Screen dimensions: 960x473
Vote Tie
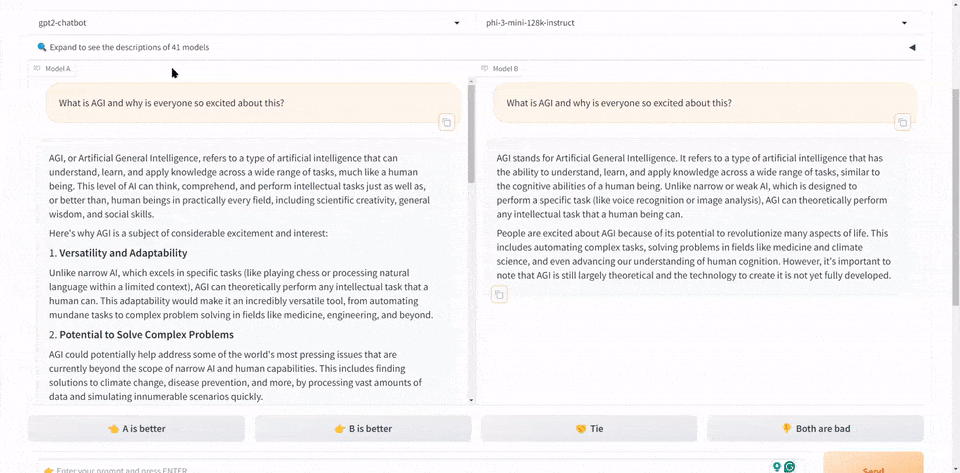coord(589,428)
